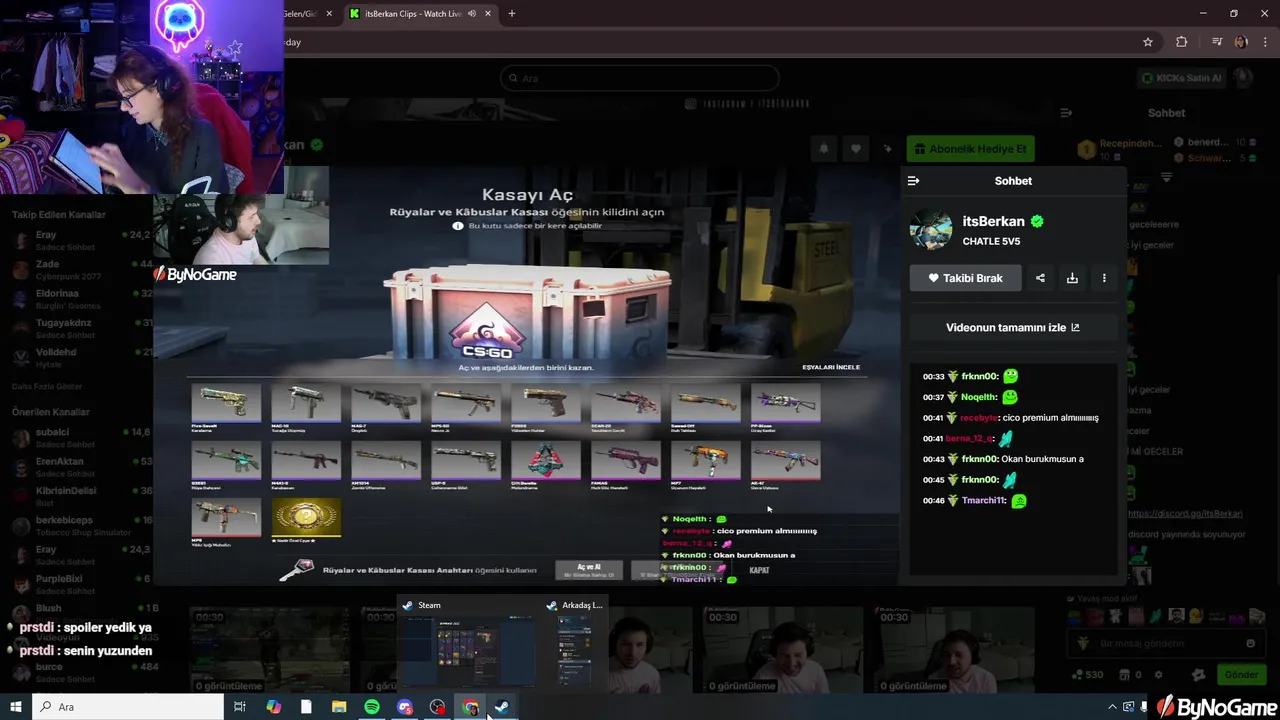Open the Arkadaş Listesi Steam window preview
The image size is (1280, 720).
(x=575, y=645)
